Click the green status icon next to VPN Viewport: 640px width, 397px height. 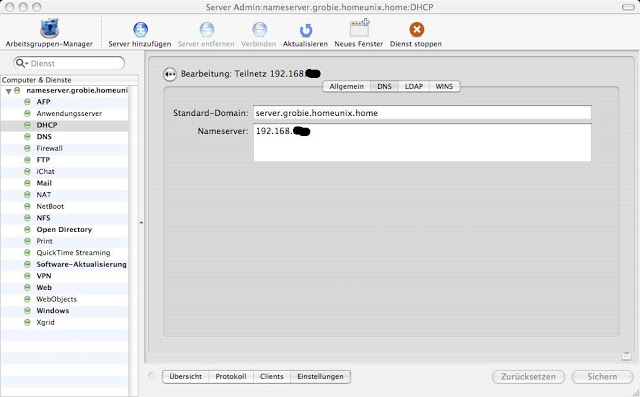tap(27, 276)
